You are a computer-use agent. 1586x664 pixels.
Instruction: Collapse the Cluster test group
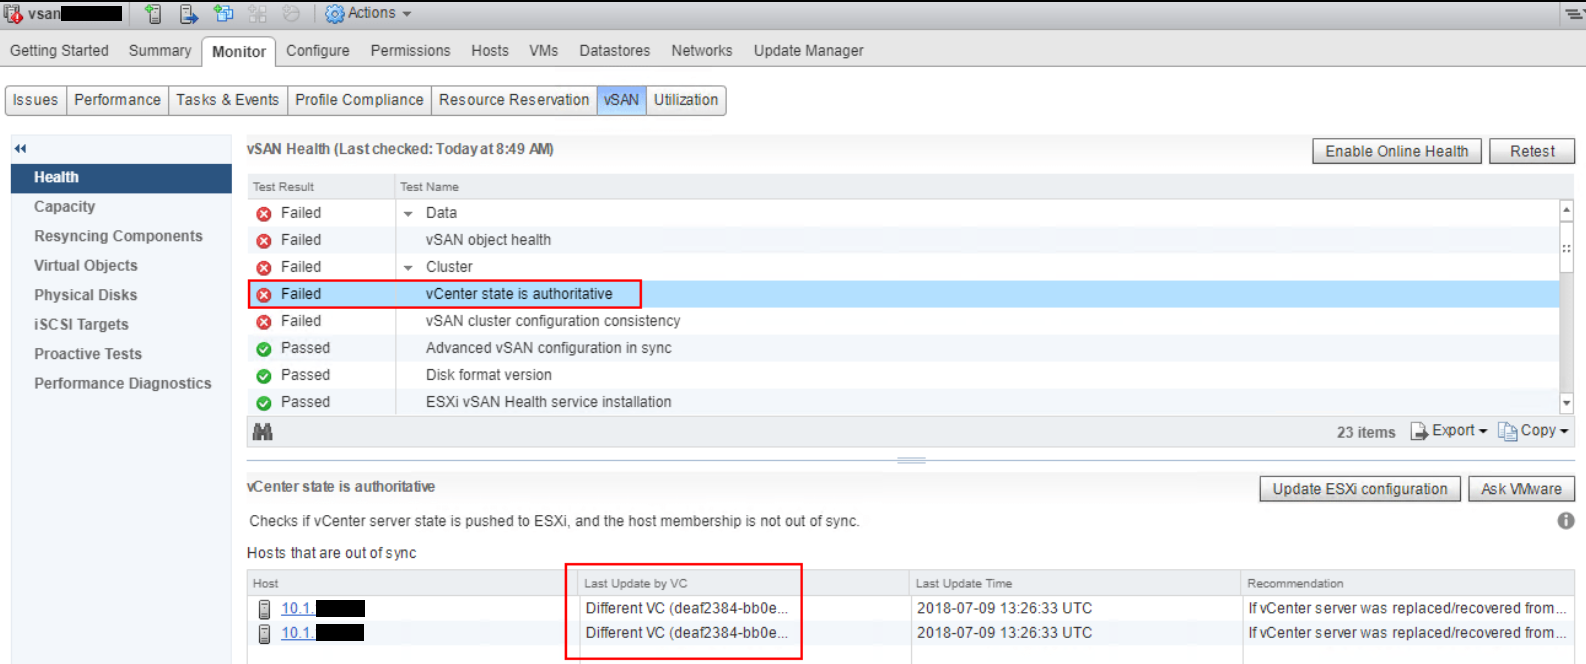click(408, 268)
